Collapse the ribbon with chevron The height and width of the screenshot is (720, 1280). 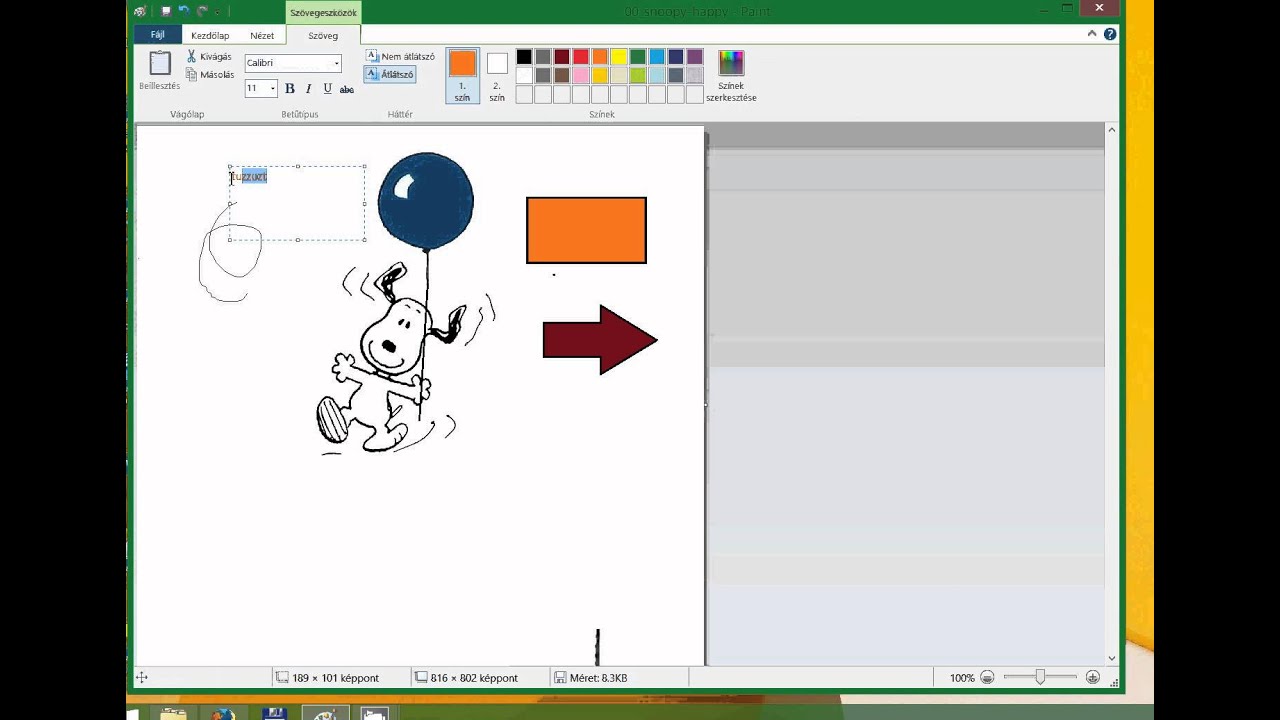point(1092,34)
